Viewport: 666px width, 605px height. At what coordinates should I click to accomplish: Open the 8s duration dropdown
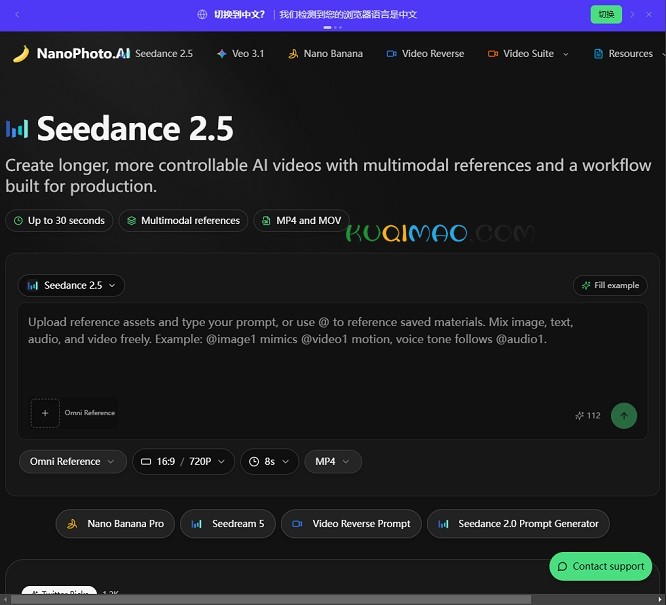click(269, 461)
